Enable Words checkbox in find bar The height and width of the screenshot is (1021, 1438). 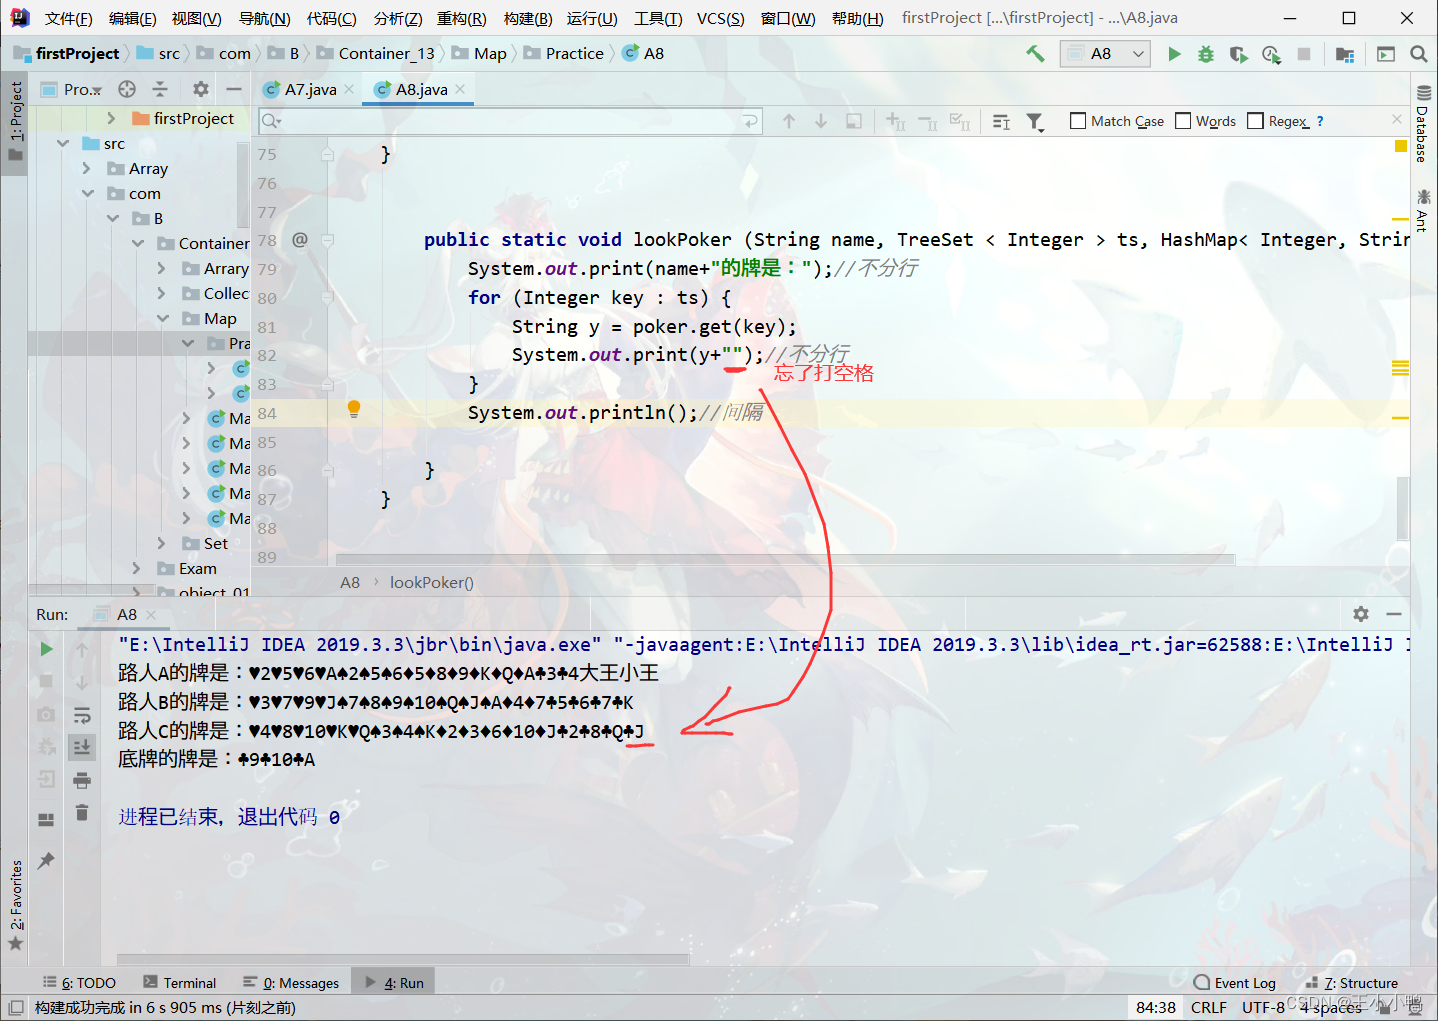point(1183,121)
